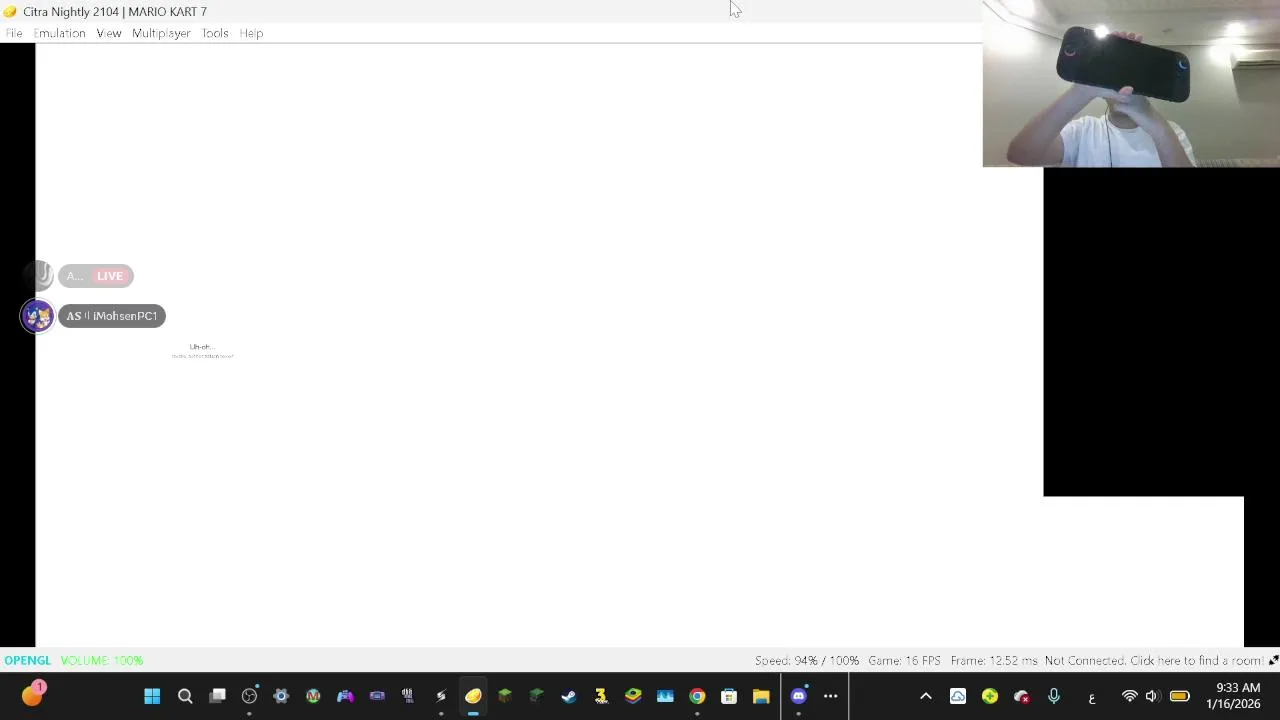
Task: Click the iMohsenPC1 user avatar
Action: pyautogui.click(x=38, y=316)
